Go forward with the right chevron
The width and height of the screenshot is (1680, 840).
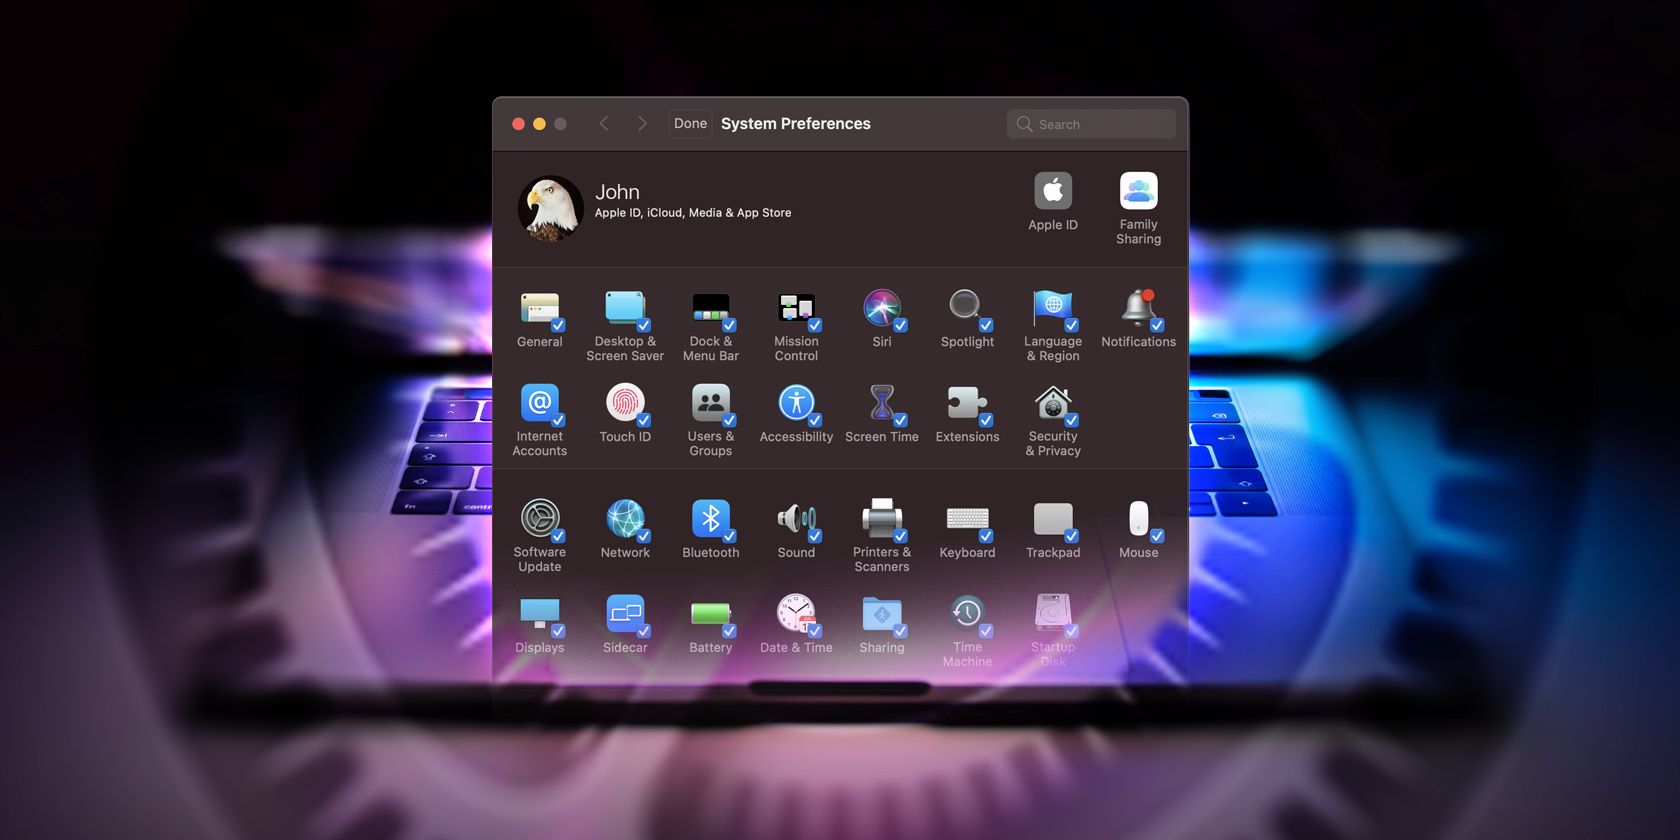pos(642,124)
